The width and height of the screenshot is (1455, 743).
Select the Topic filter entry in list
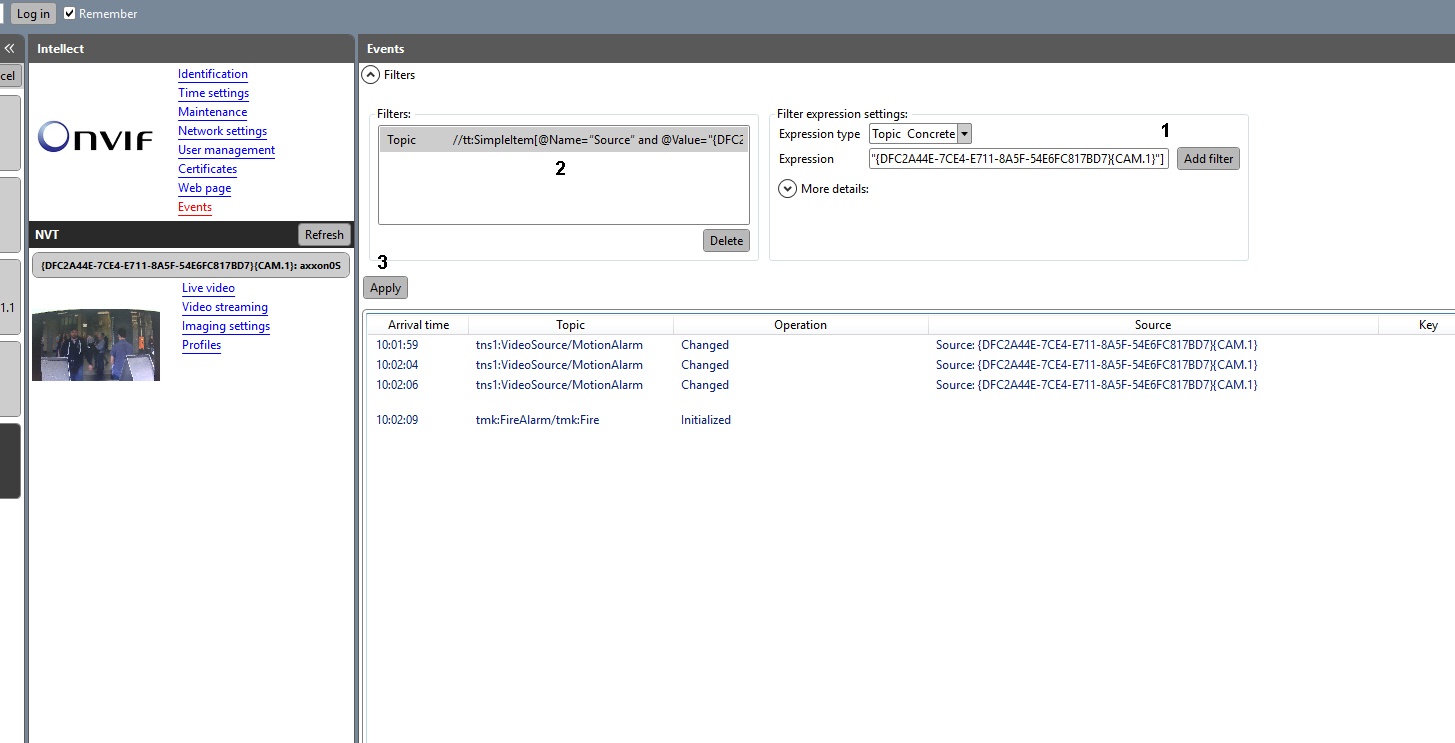(563, 140)
